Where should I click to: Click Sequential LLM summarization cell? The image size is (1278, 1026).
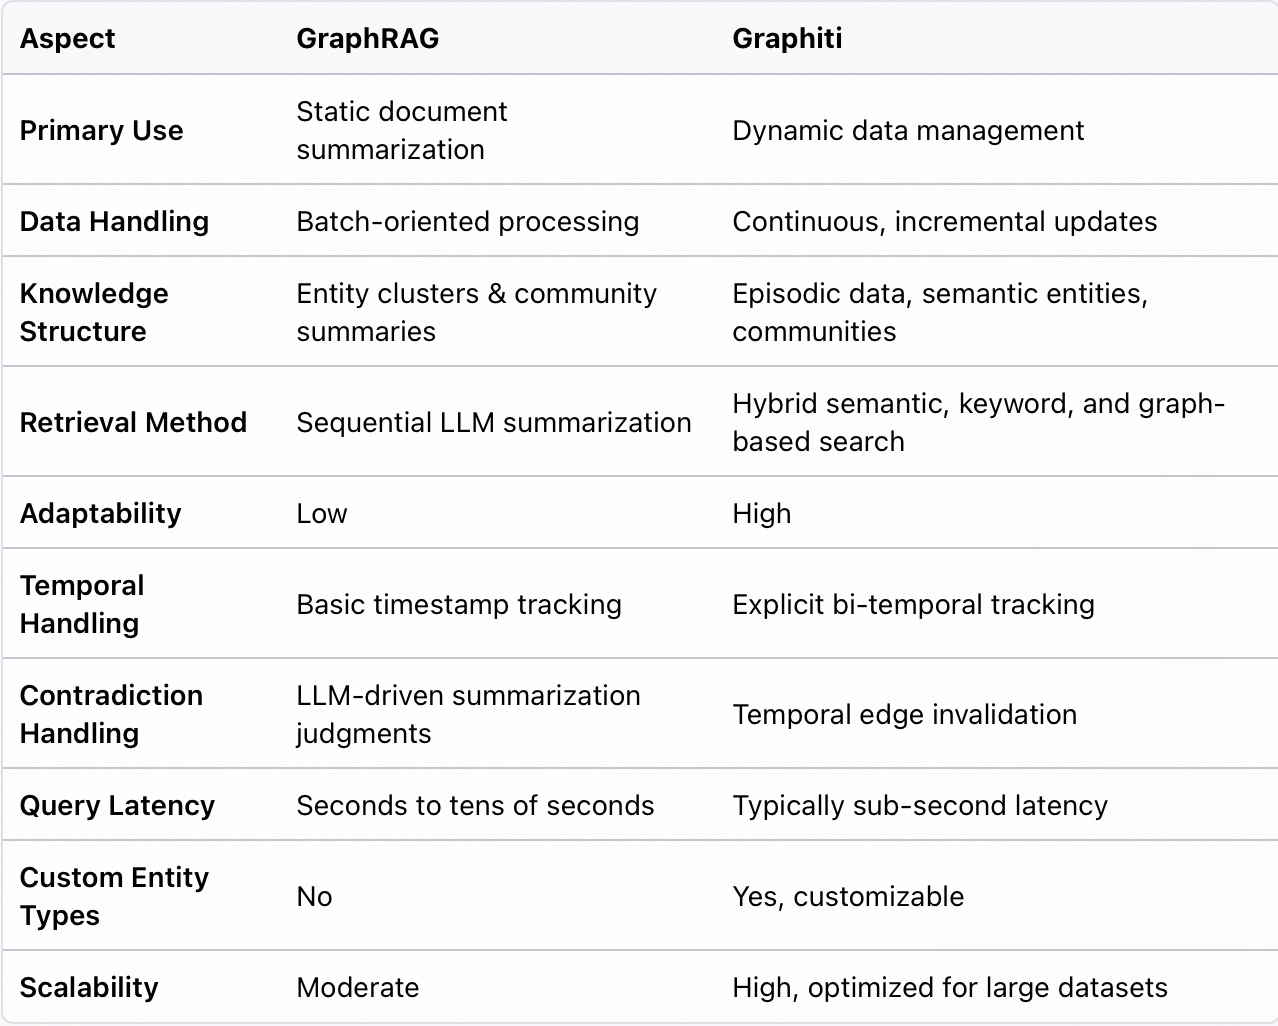[493, 423]
